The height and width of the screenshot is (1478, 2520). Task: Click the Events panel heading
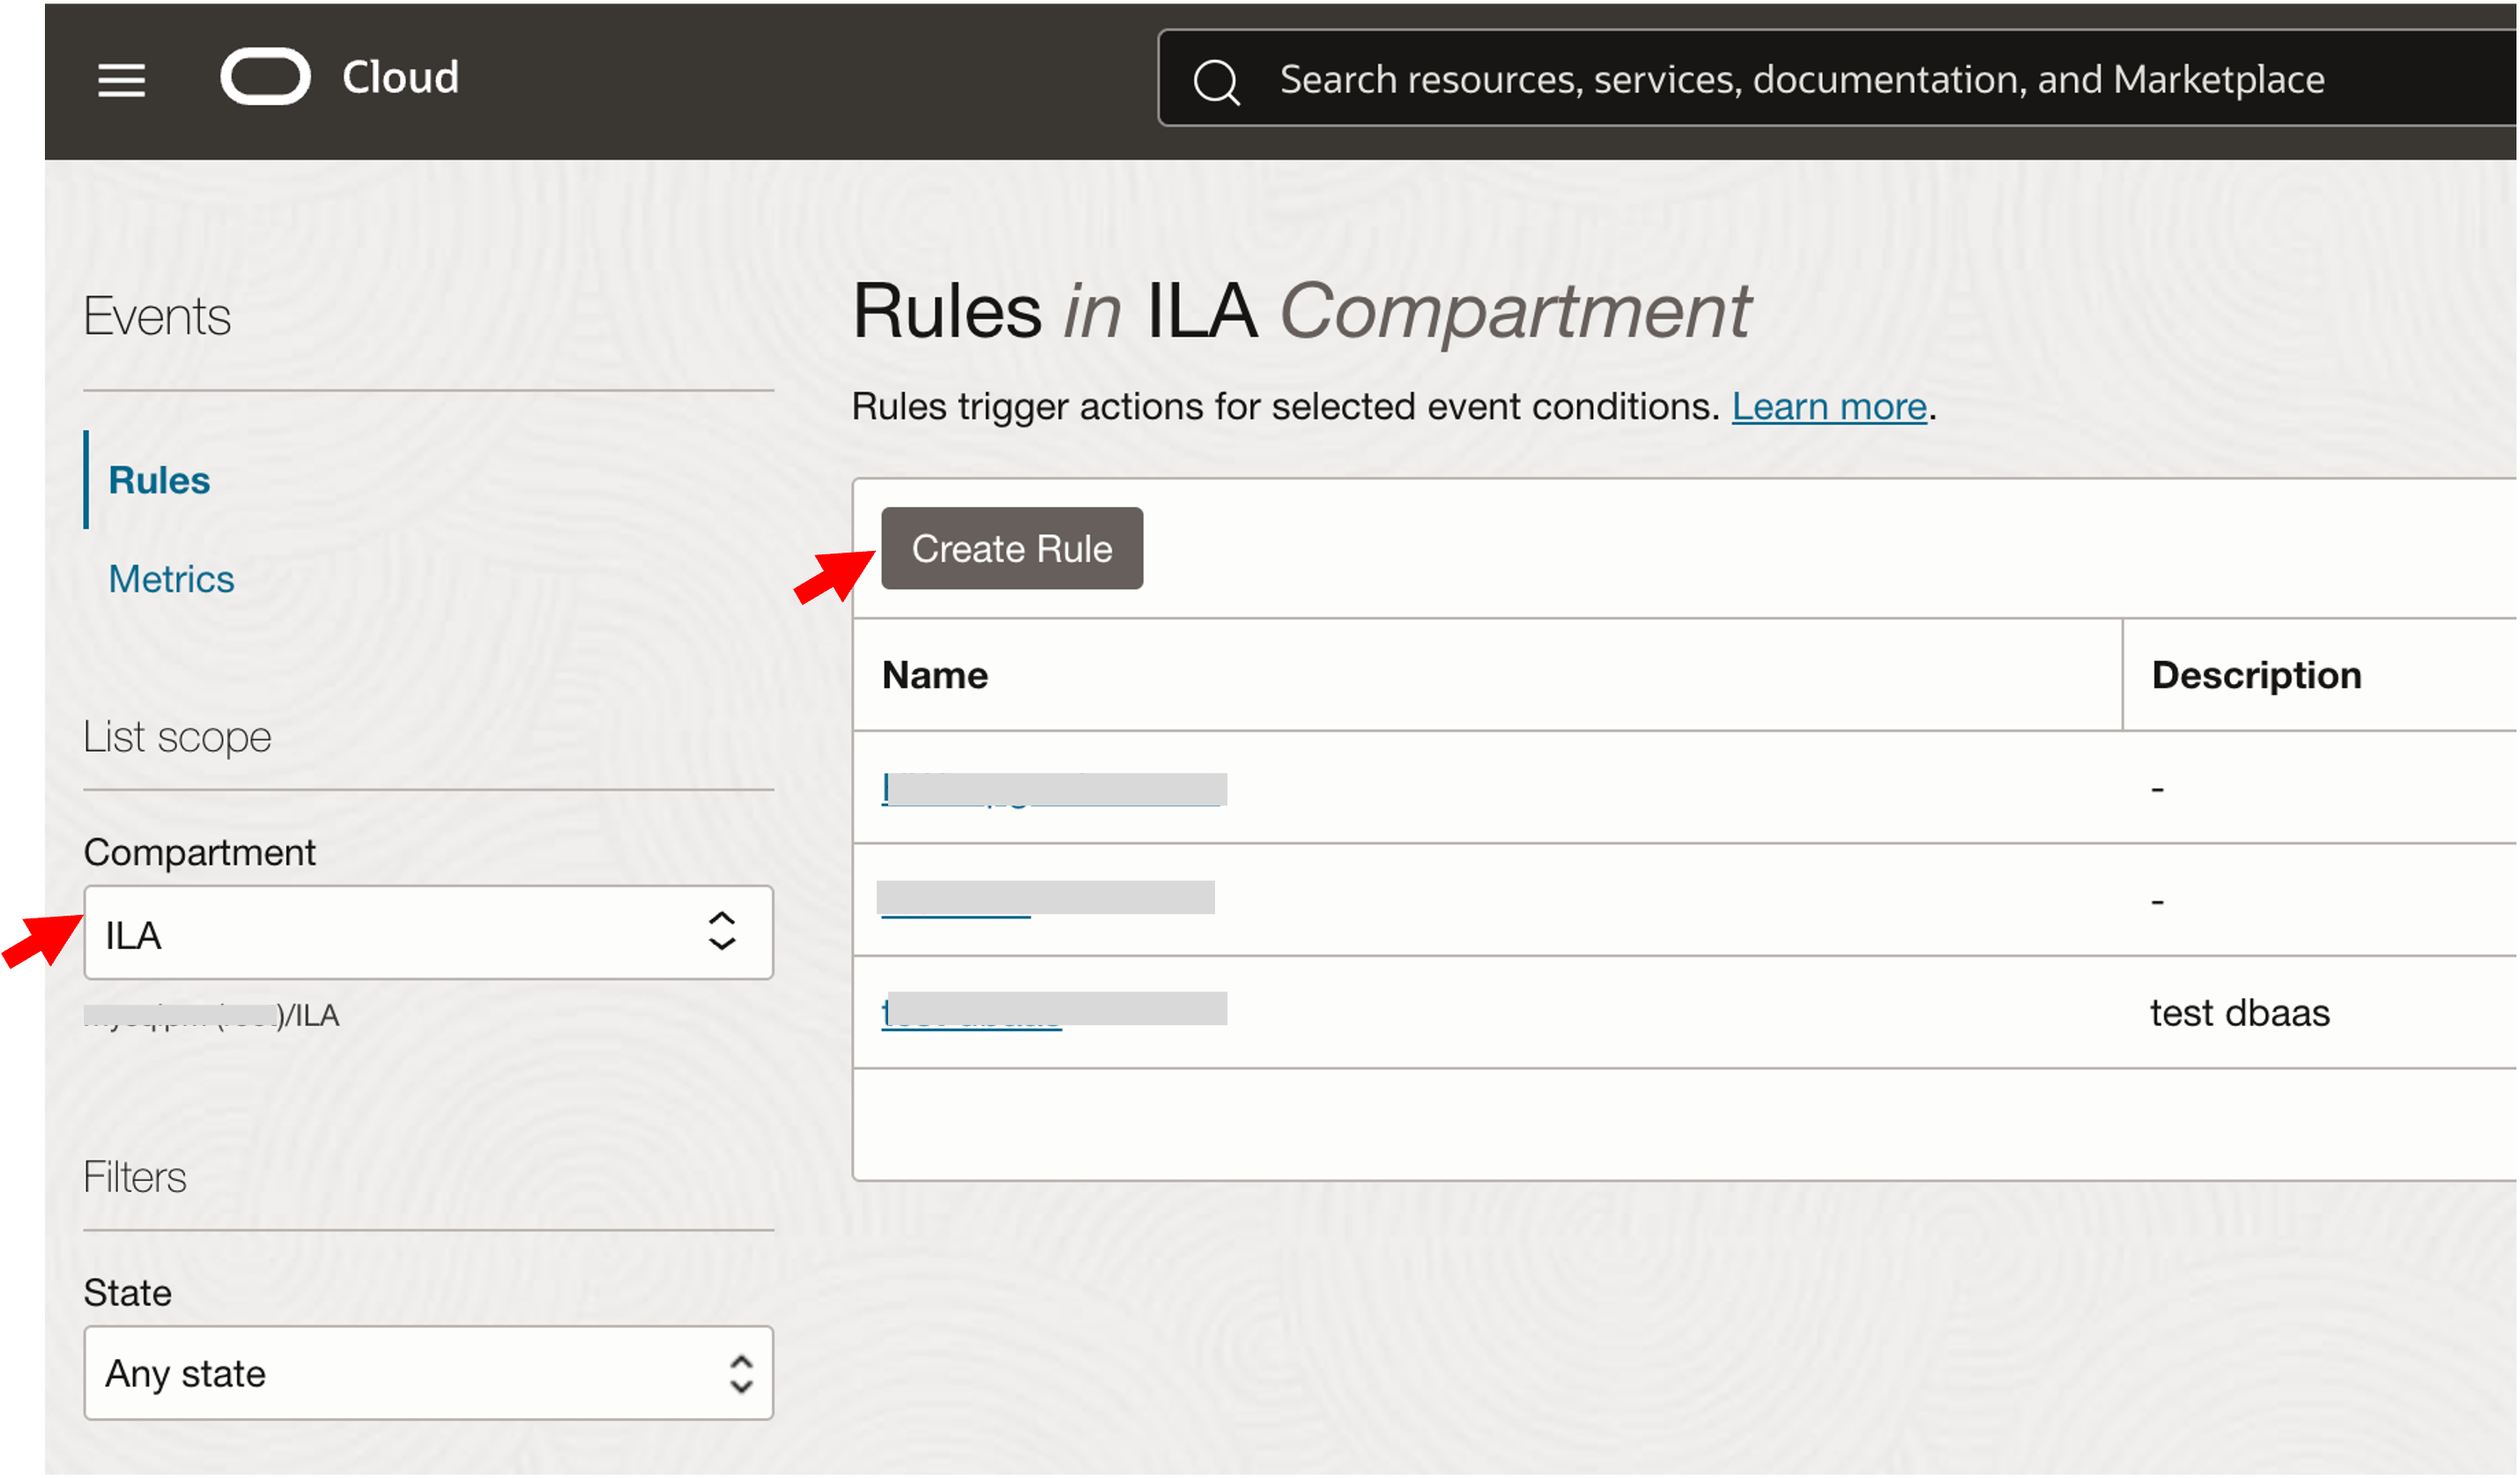click(x=157, y=316)
